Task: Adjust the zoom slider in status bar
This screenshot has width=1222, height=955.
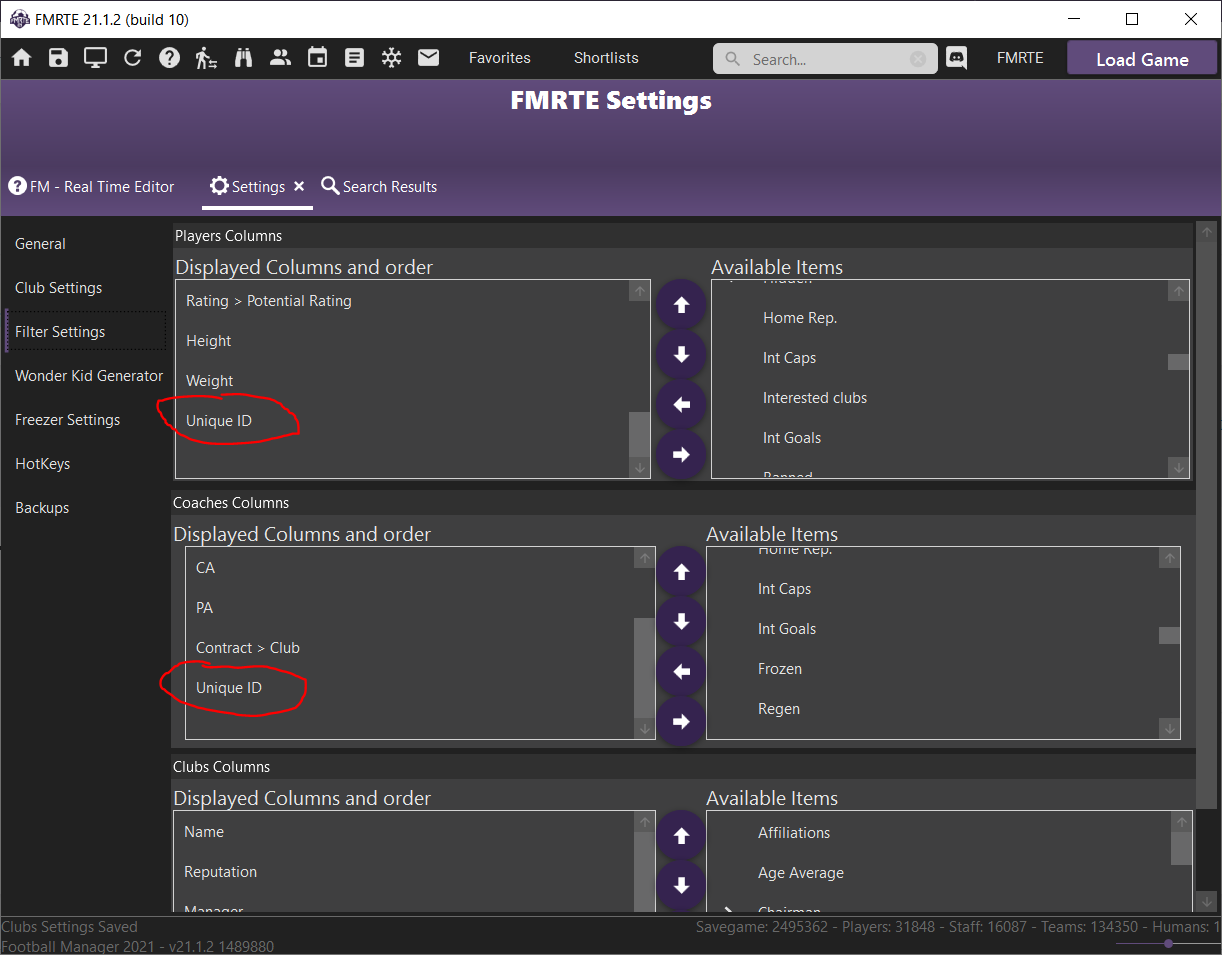Action: click(x=1168, y=944)
